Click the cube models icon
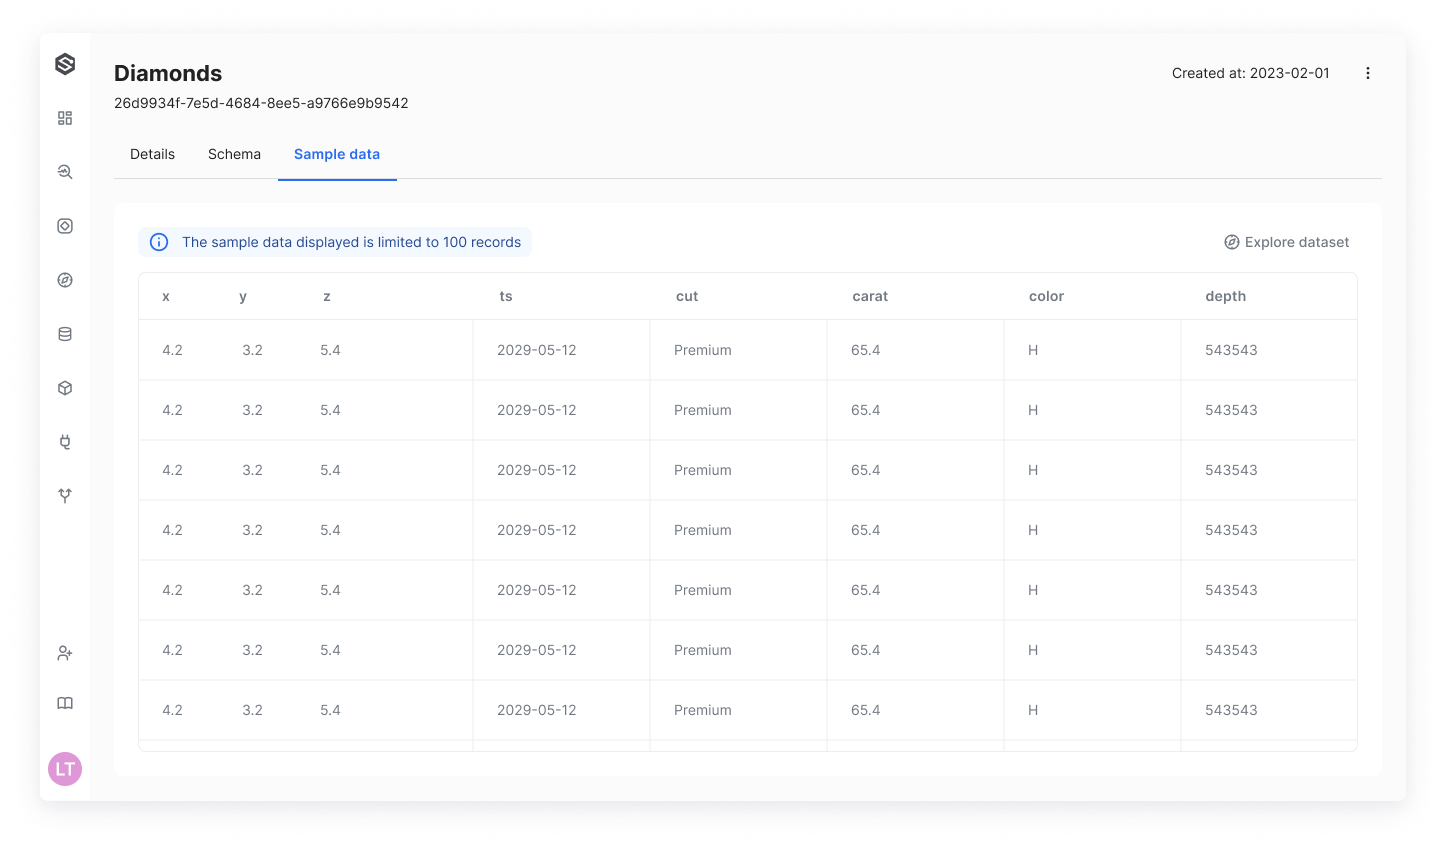The image size is (1446, 848). click(x=65, y=388)
